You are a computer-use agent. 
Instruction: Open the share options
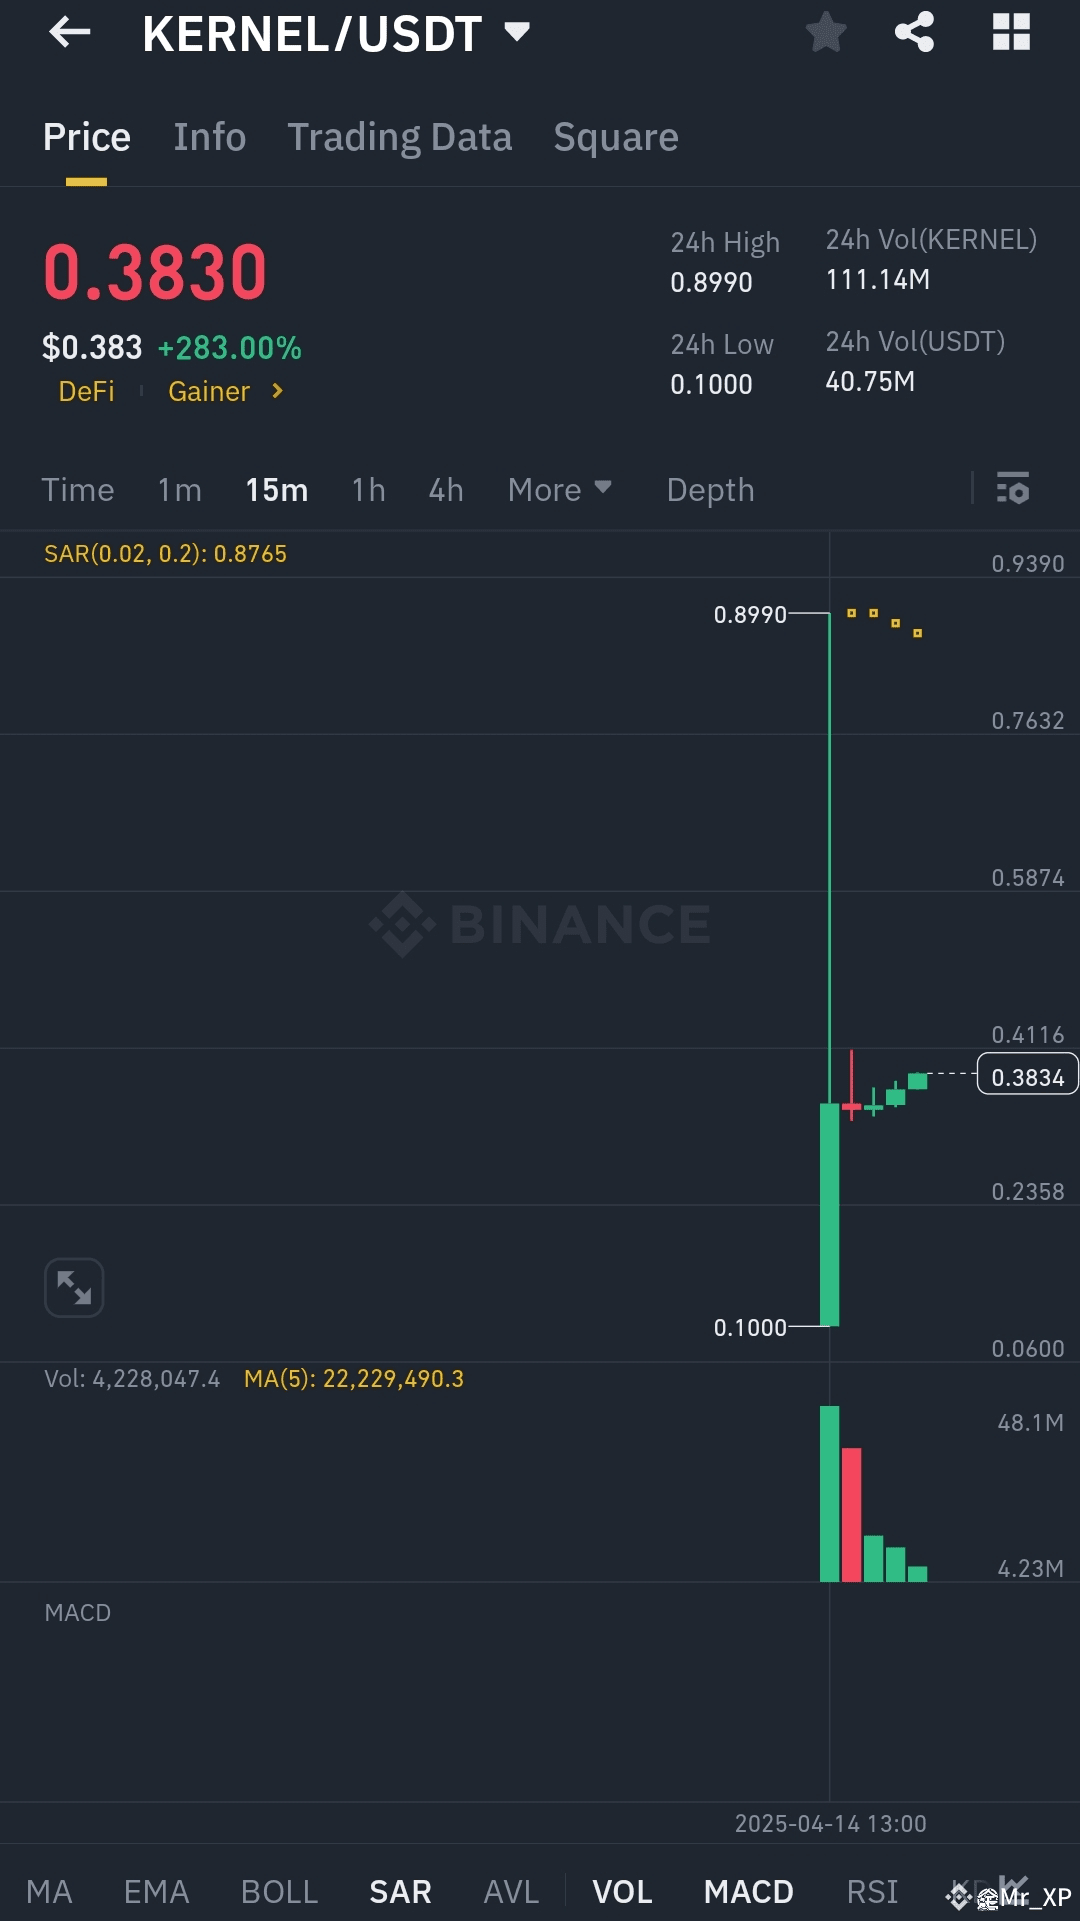click(914, 32)
